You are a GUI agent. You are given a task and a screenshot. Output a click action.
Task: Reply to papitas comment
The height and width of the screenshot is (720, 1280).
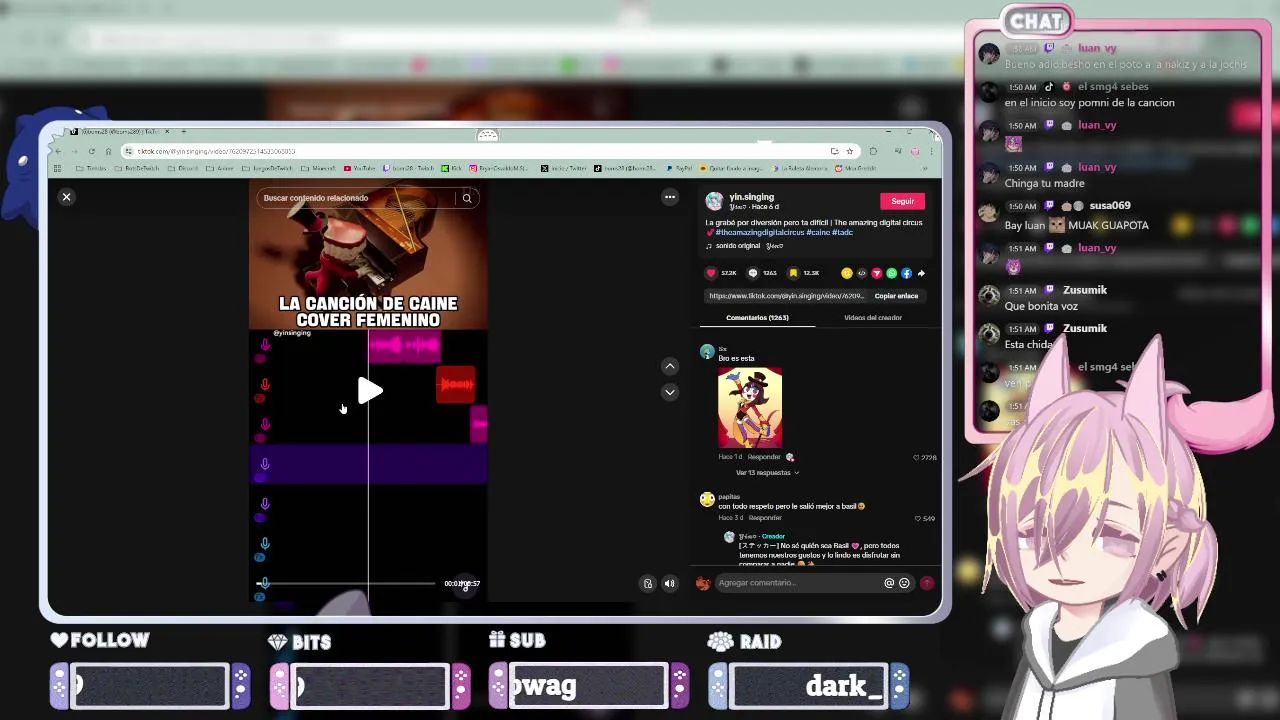(765, 518)
